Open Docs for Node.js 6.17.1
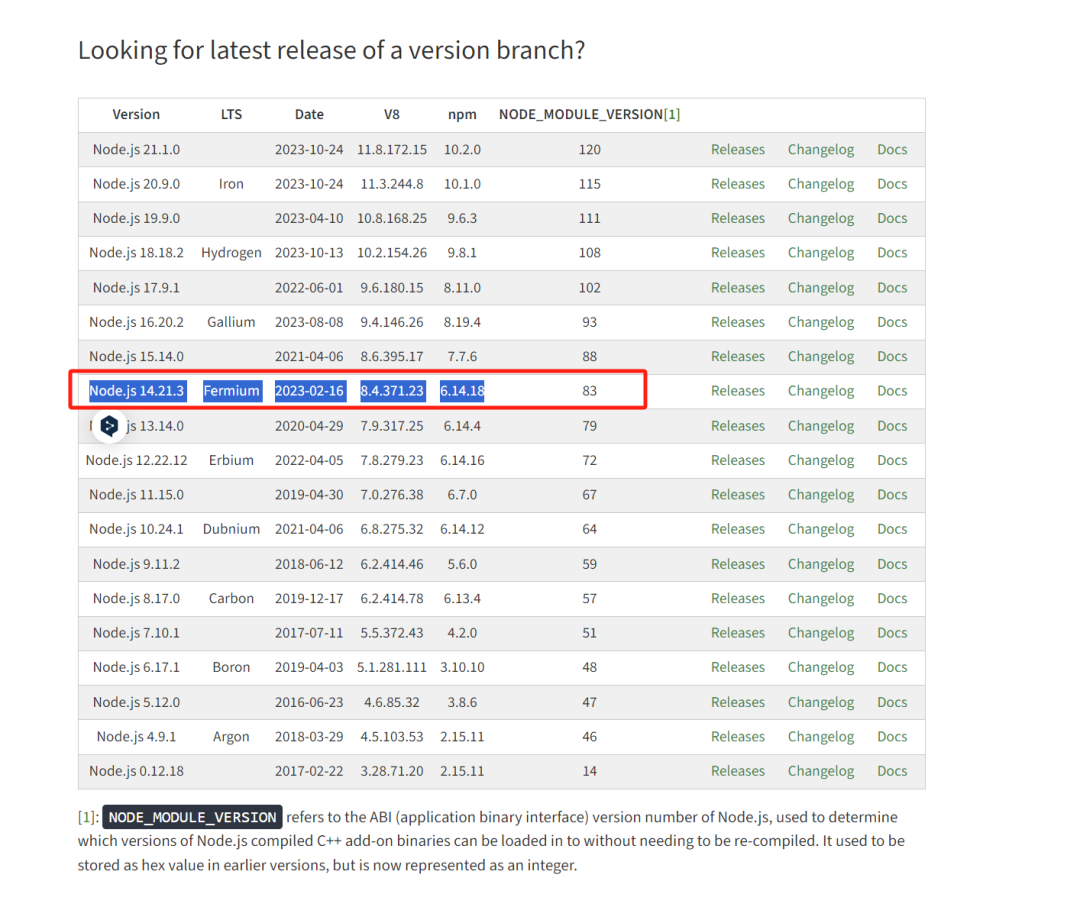Screen dimensions: 1080x907 pos(892,668)
